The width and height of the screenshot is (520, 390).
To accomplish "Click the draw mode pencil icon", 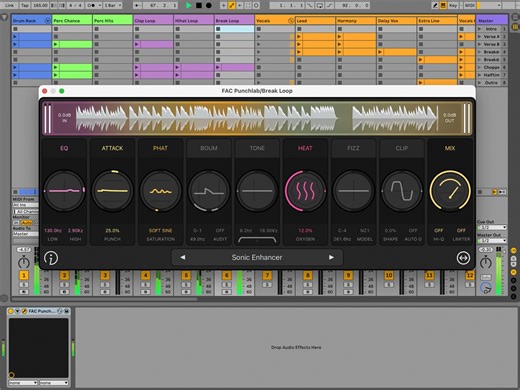I will [435, 6].
